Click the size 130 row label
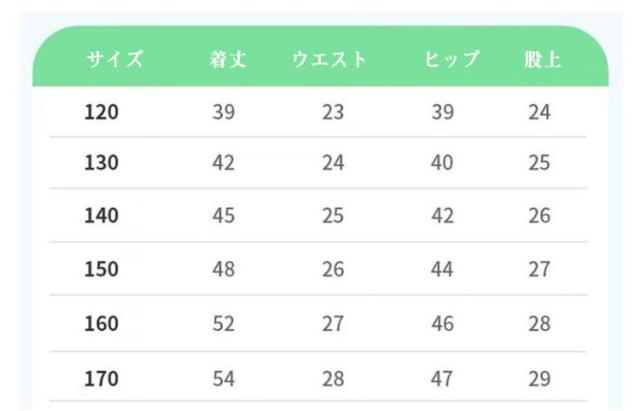 102,163
